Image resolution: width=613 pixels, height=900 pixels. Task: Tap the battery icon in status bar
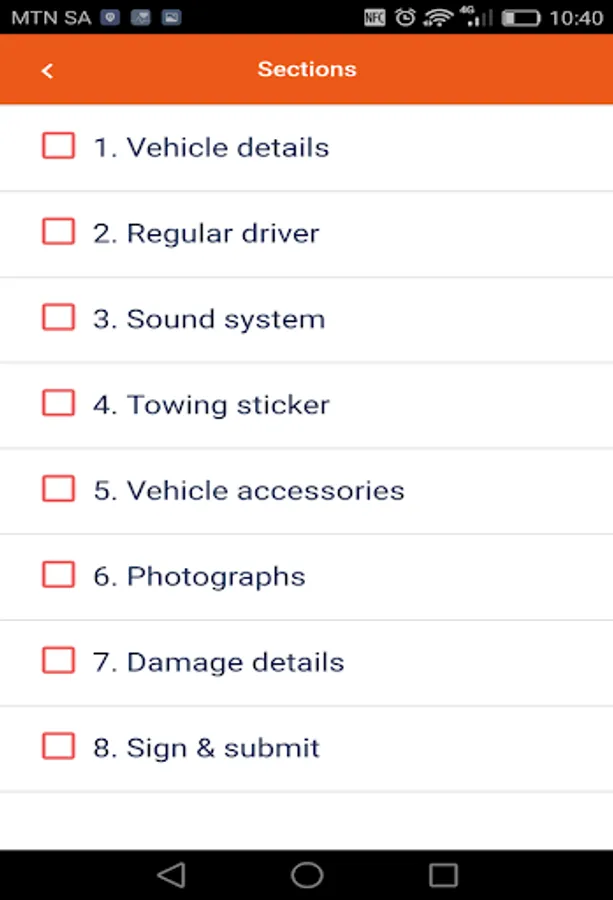[x=521, y=18]
